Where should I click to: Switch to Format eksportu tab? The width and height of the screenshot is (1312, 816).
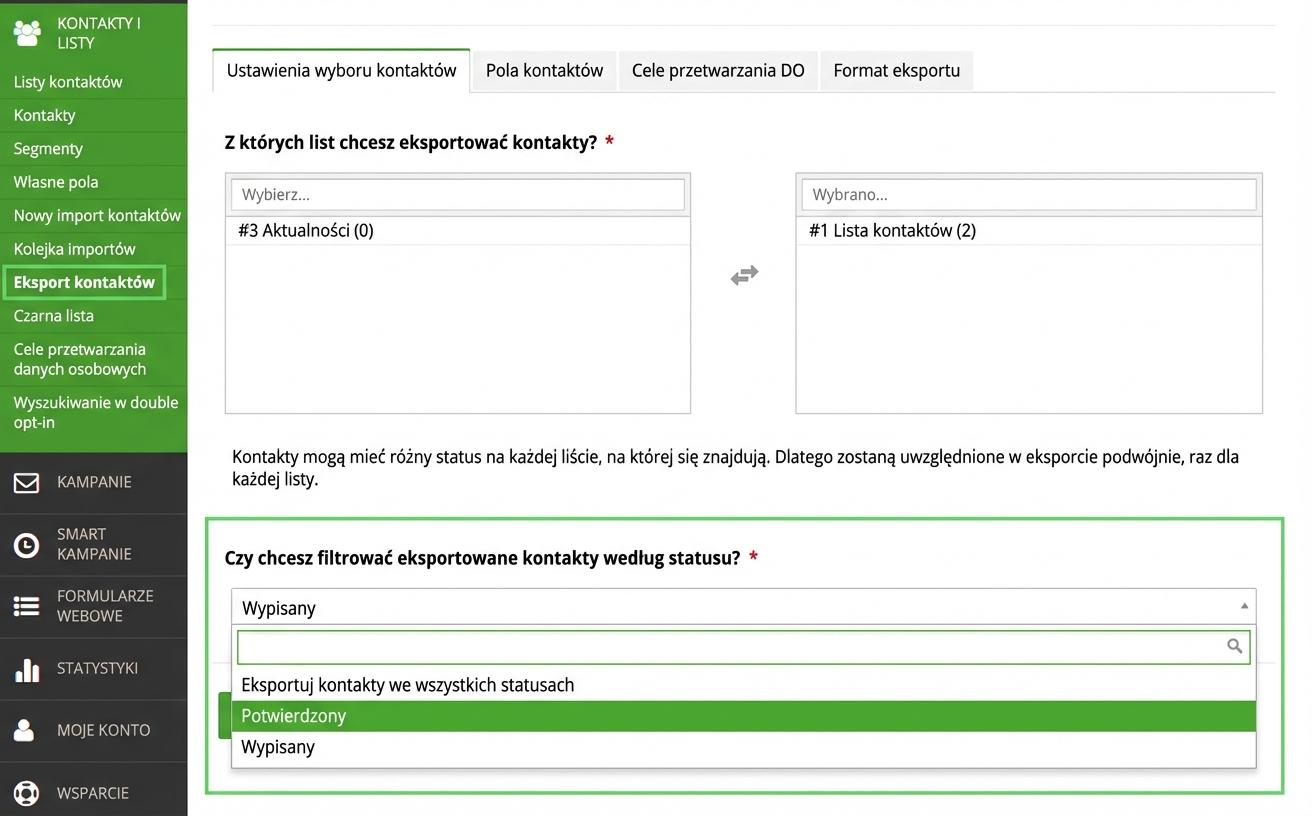896,70
